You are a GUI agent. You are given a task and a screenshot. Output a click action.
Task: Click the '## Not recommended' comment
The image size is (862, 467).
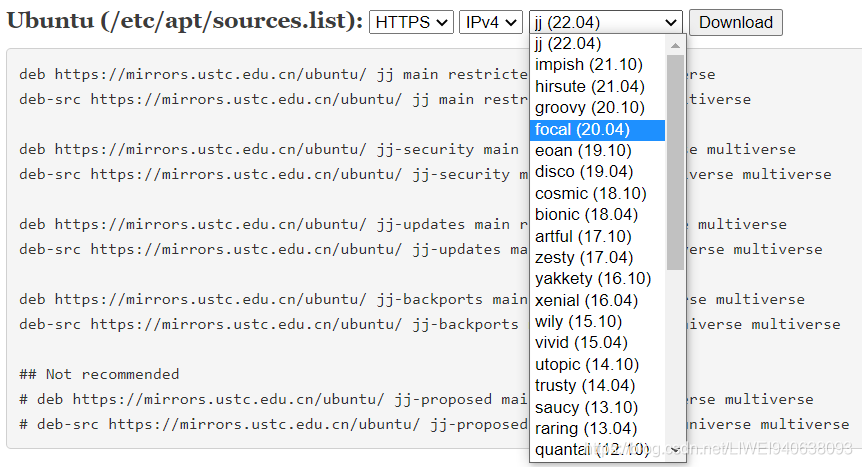point(99,375)
